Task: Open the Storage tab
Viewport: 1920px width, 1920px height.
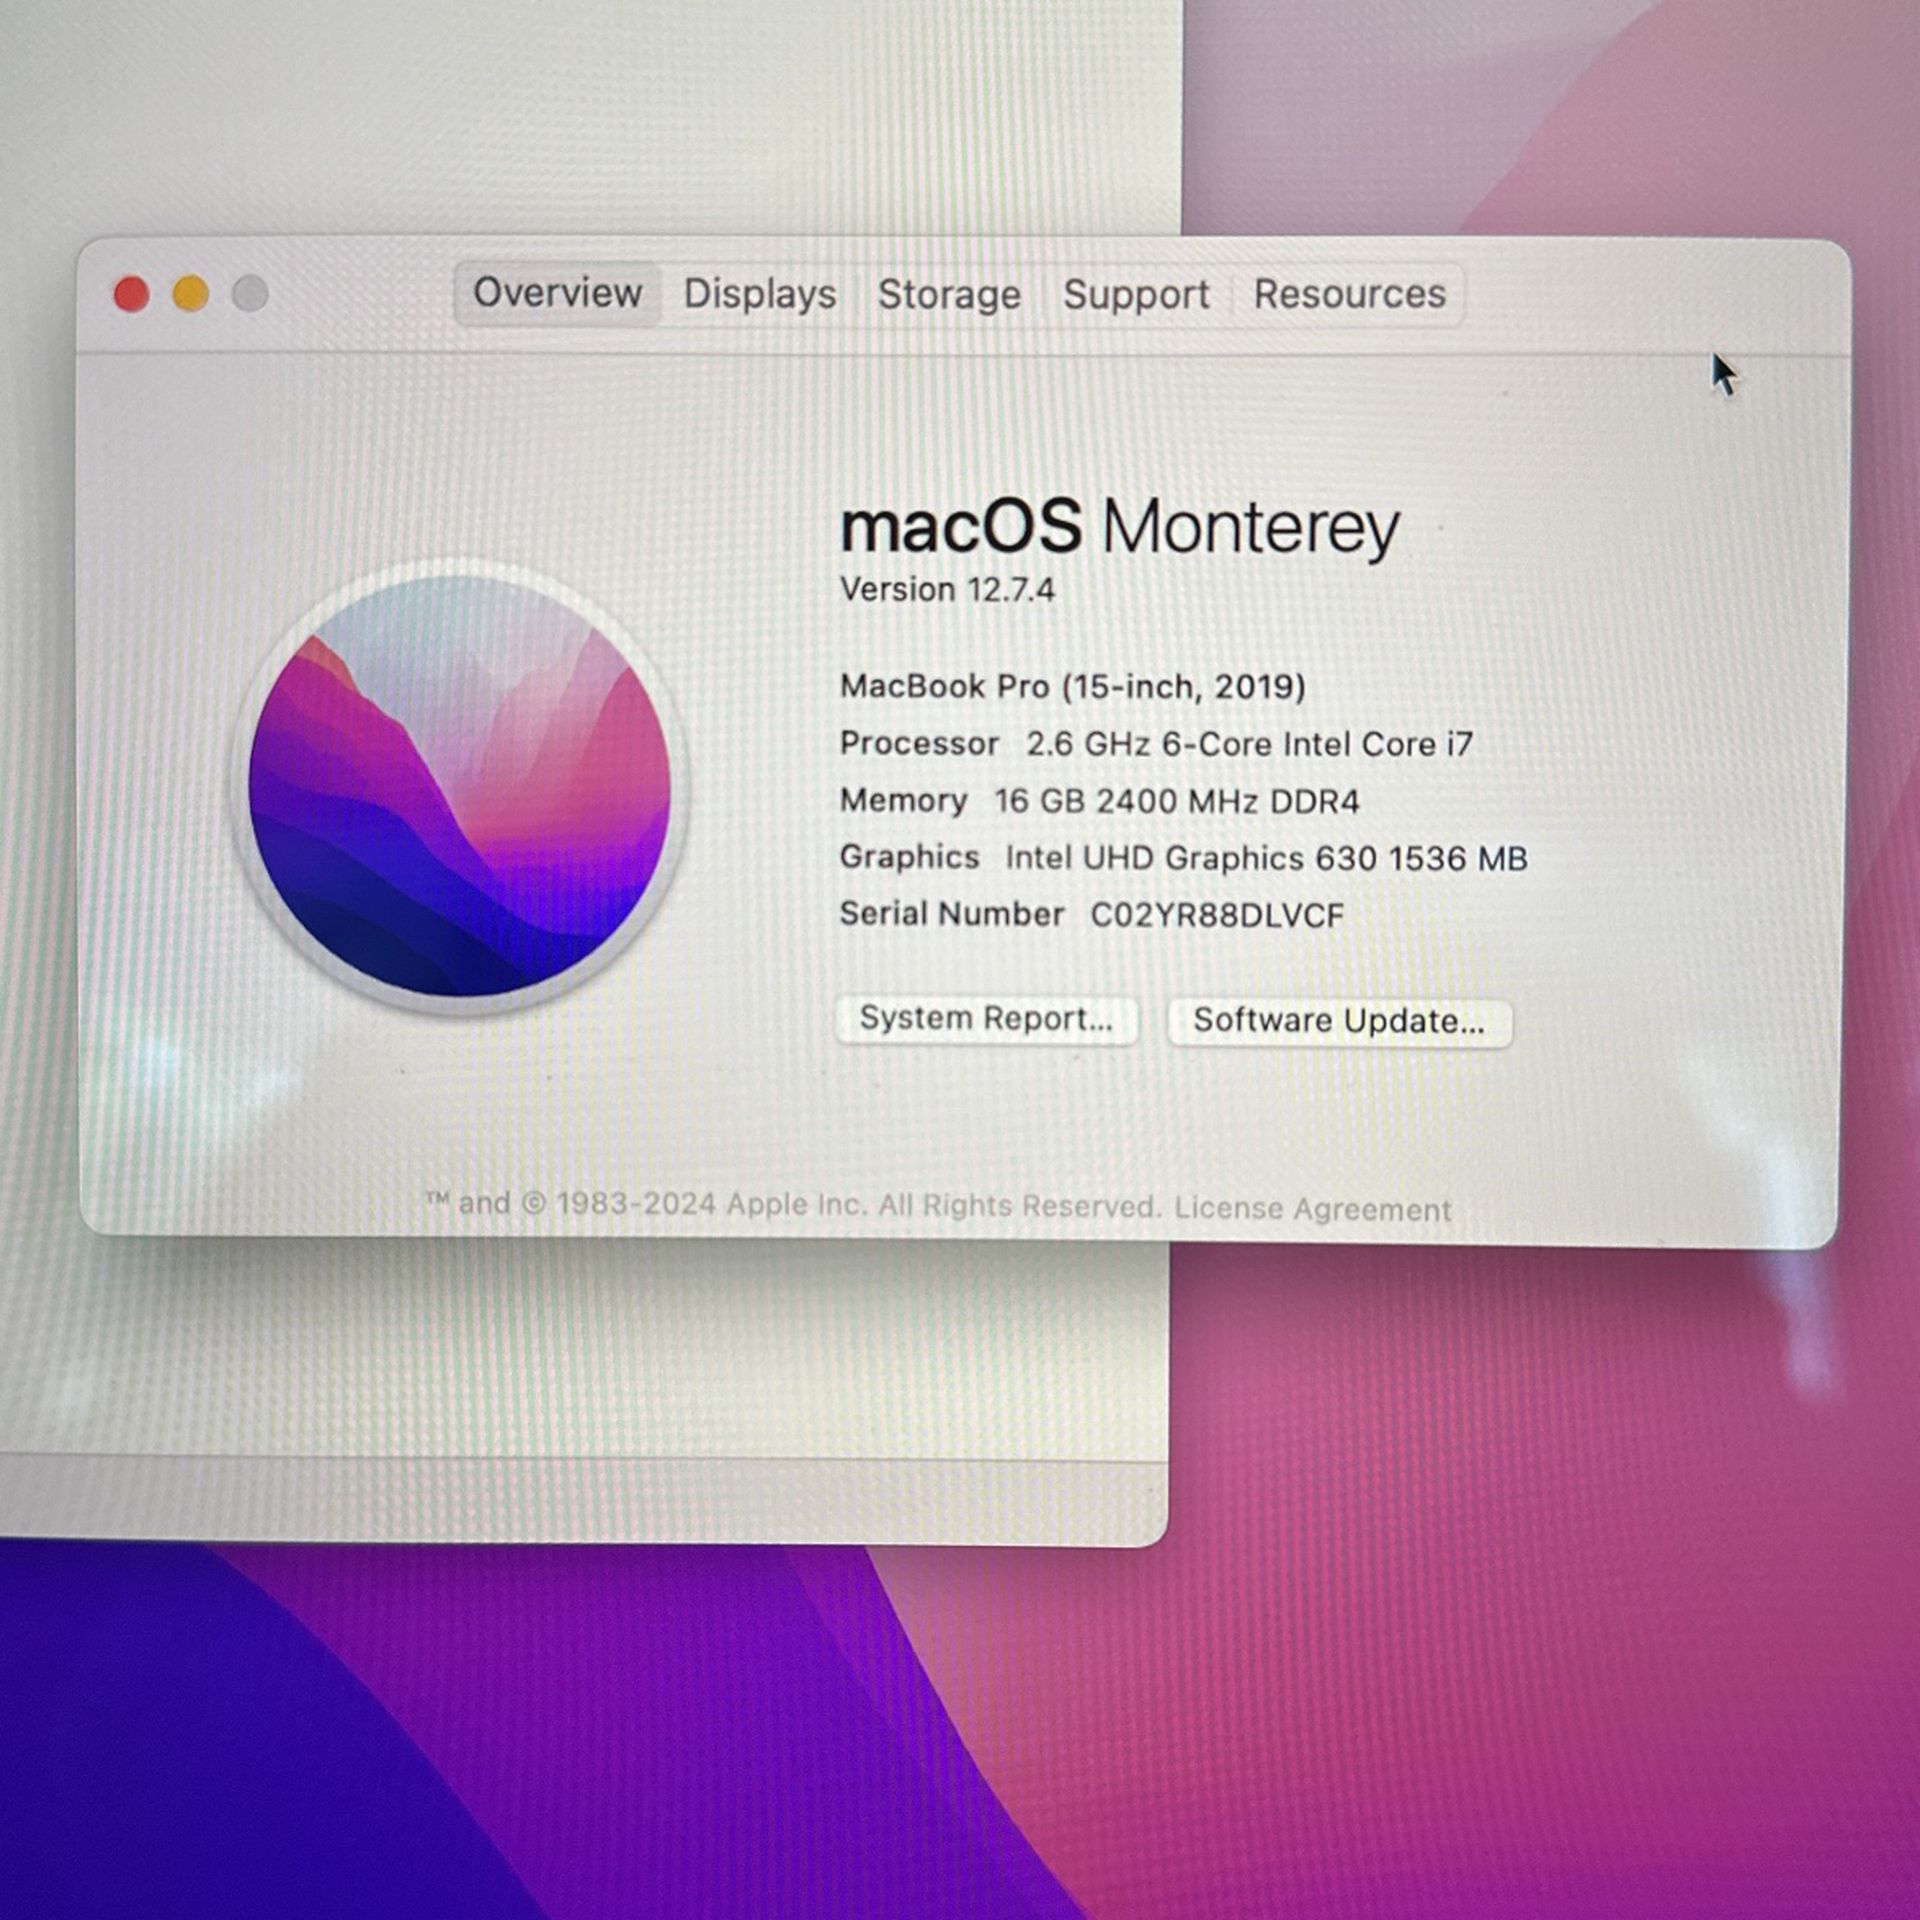Action: [949, 293]
